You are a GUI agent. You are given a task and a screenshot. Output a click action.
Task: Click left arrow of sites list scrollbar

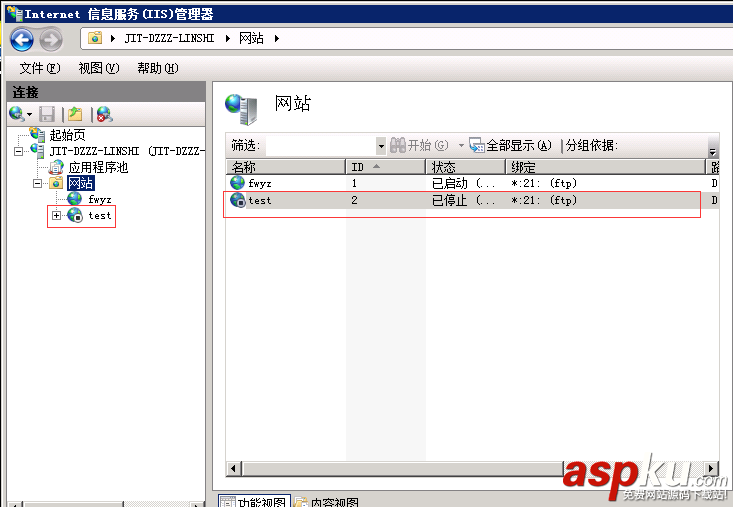[234, 468]
